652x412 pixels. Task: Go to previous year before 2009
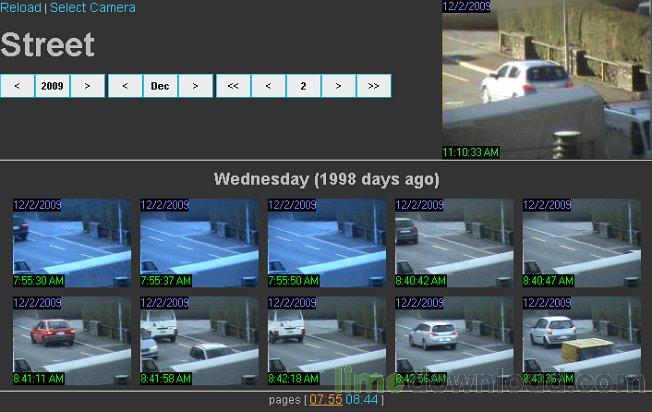(x=17, y=86)
